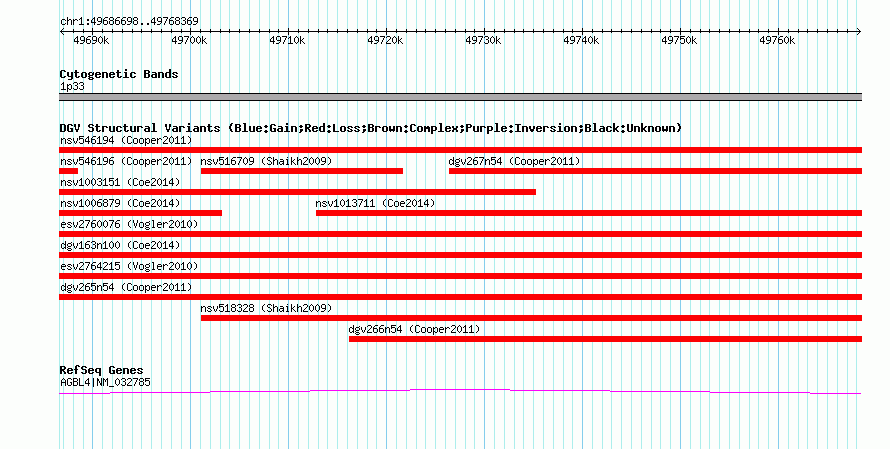The width and height of the screenshot is (890, 449).
Task: Click the 49730k ruler tick label
Action: (484, 40)
